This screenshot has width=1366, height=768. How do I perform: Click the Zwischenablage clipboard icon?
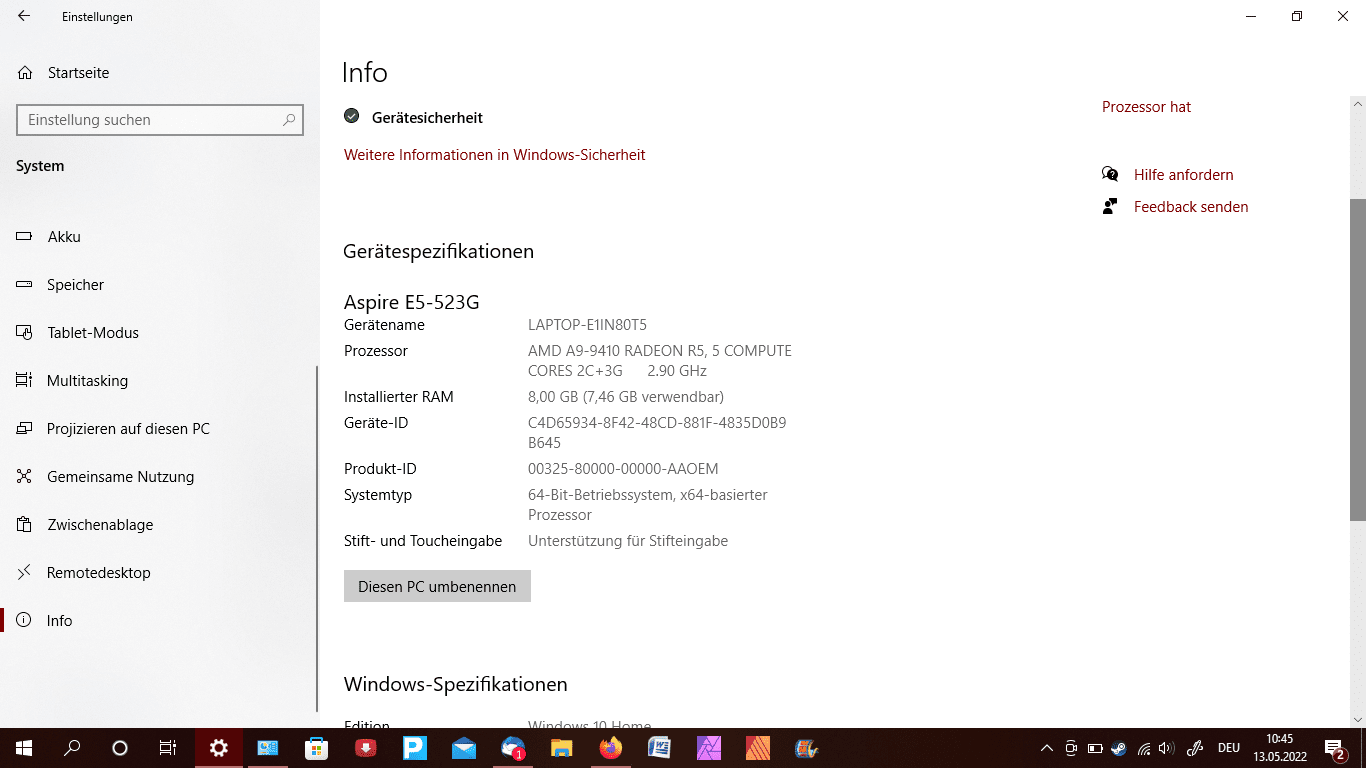tap(25, 525)
